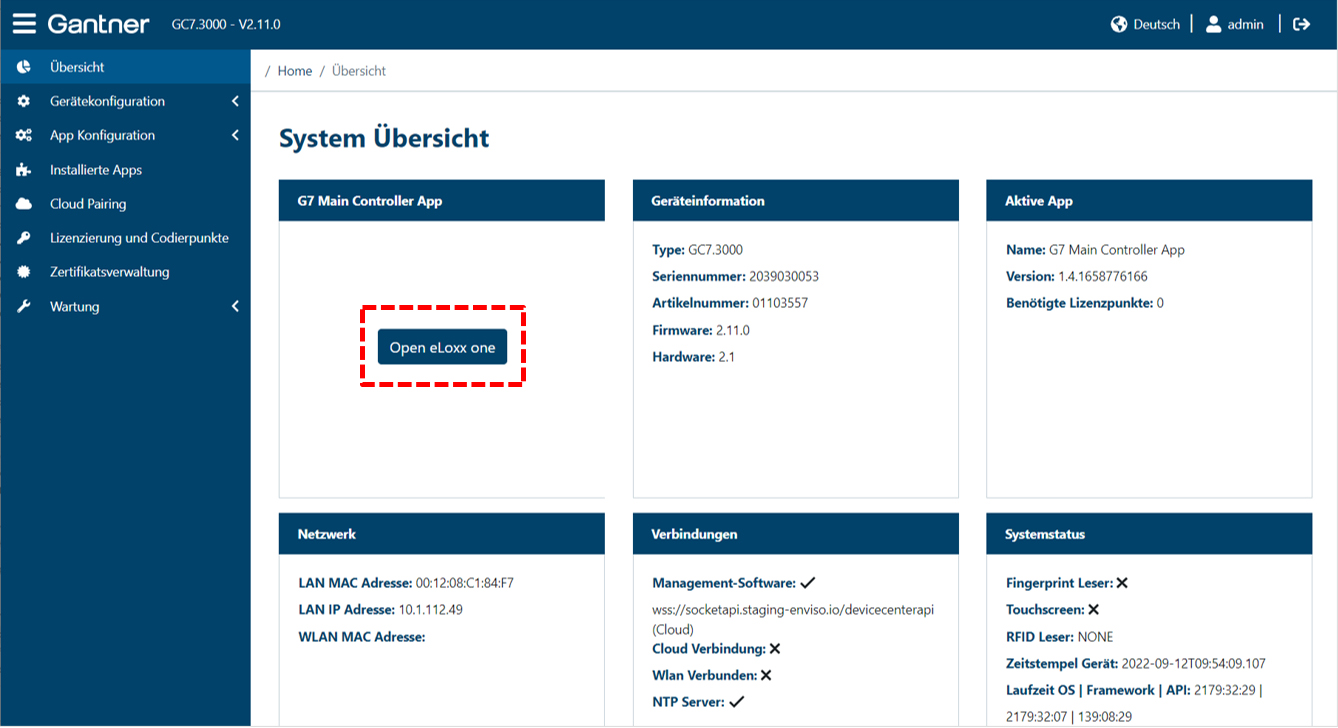
Task: Open Lizenzierung und Codierpunkte entry
Action: [x=125, y=238]
